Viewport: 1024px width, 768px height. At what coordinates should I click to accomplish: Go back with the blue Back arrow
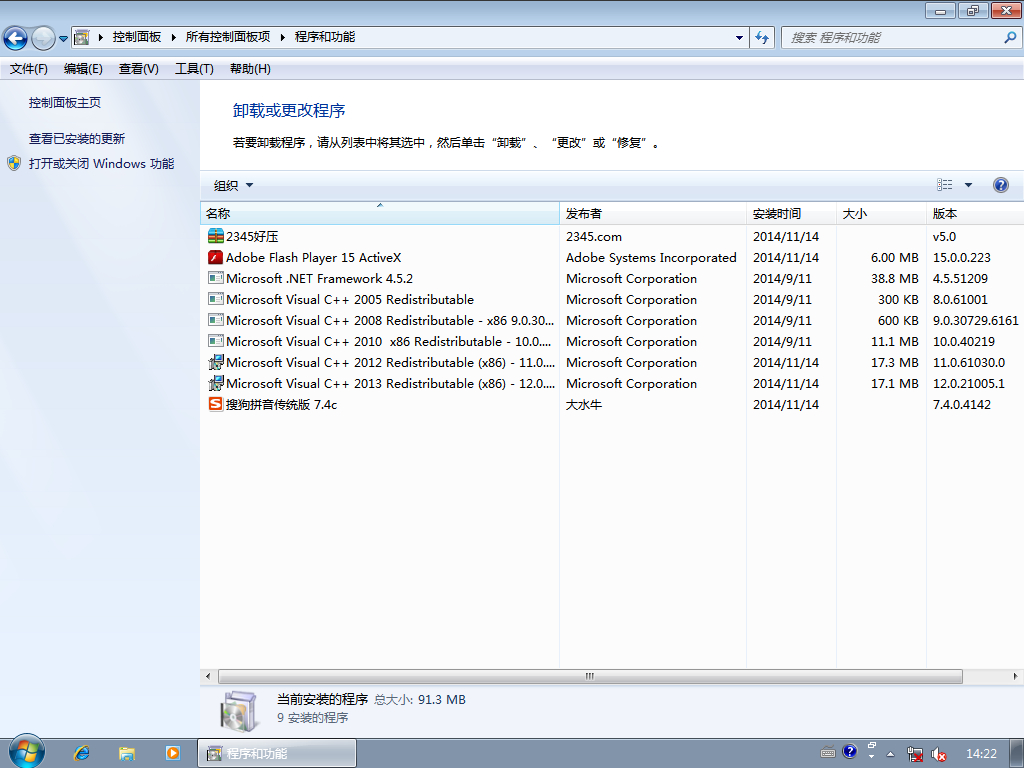pyautogui.click(x=16, y=38)
